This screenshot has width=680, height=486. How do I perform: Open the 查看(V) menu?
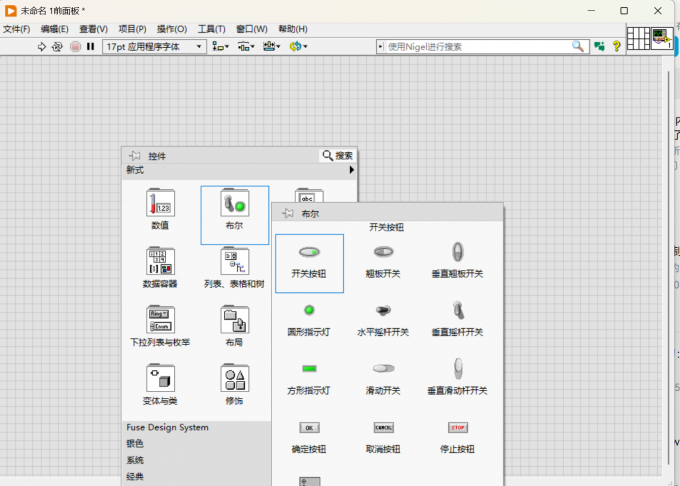coord(93,29)
